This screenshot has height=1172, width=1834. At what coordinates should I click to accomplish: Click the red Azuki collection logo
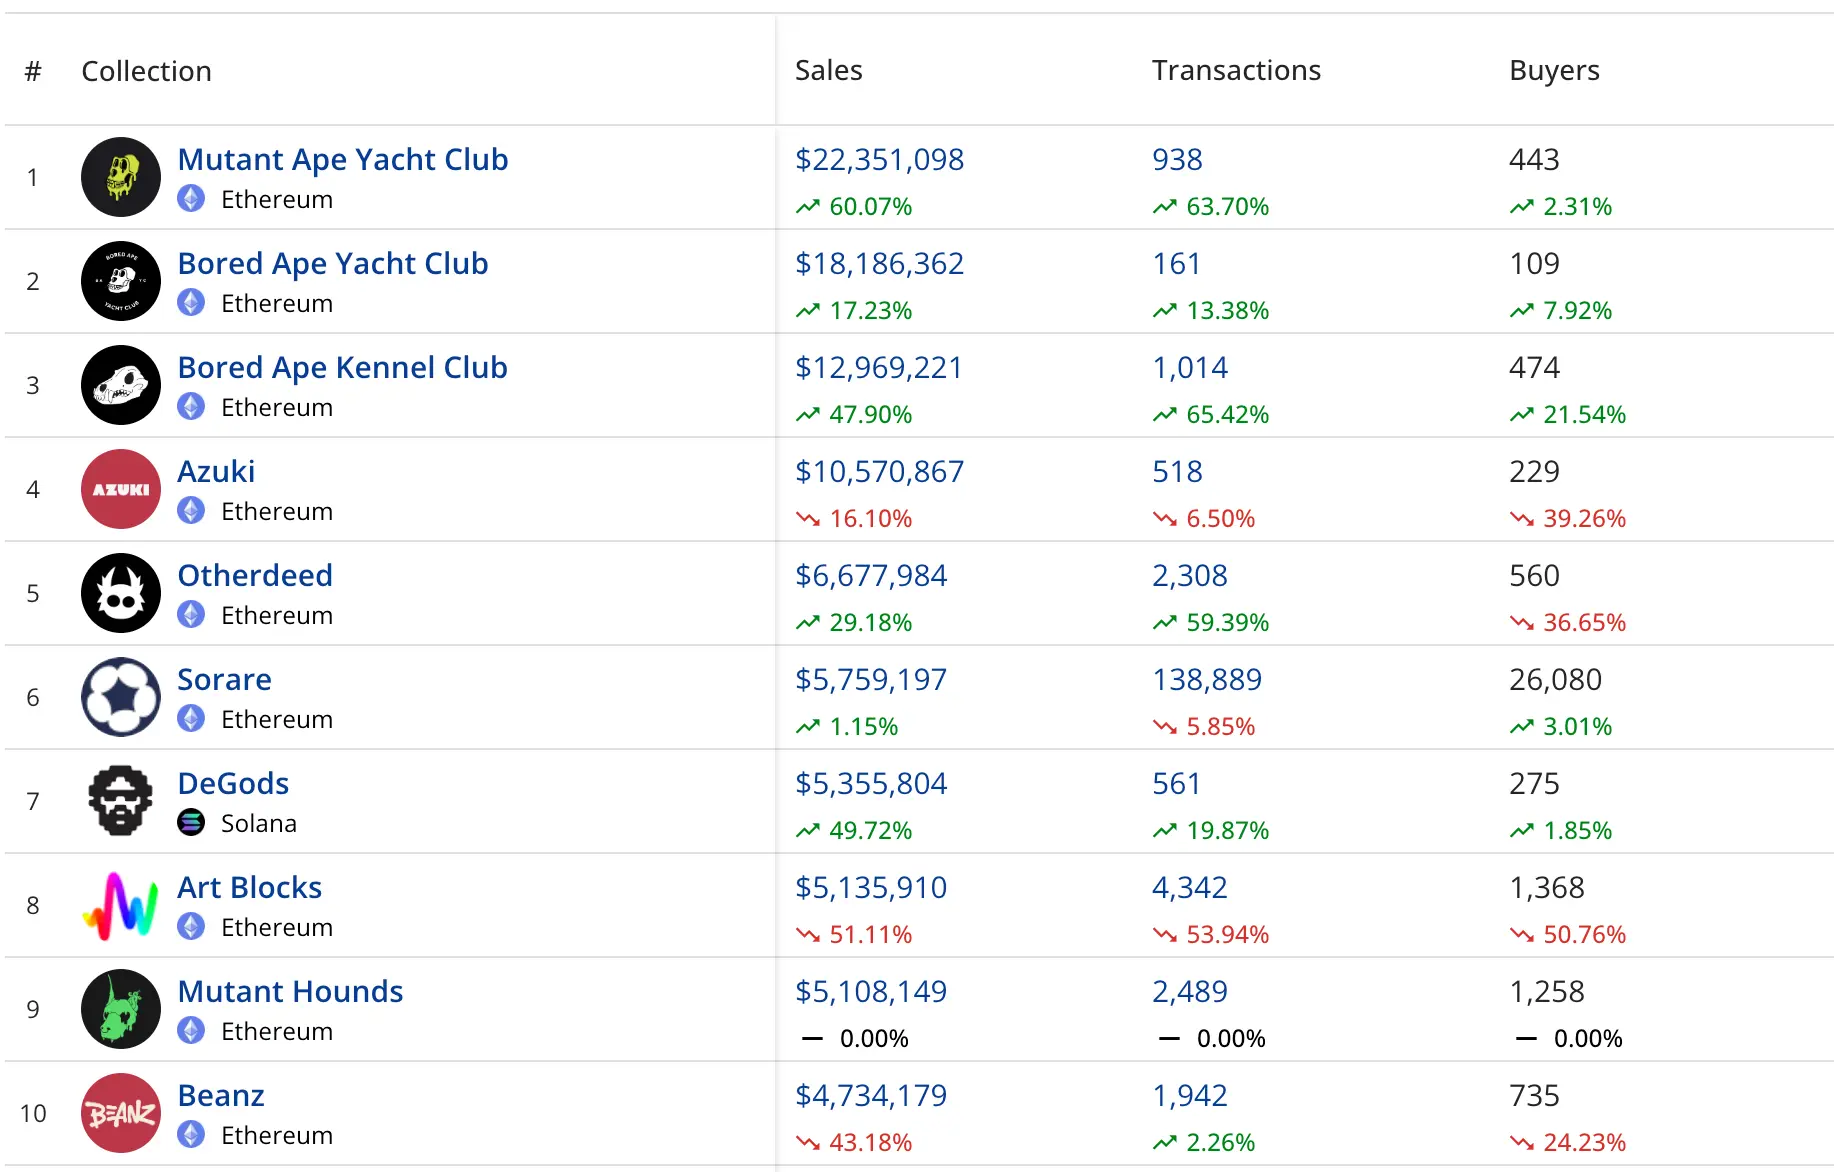121,489
